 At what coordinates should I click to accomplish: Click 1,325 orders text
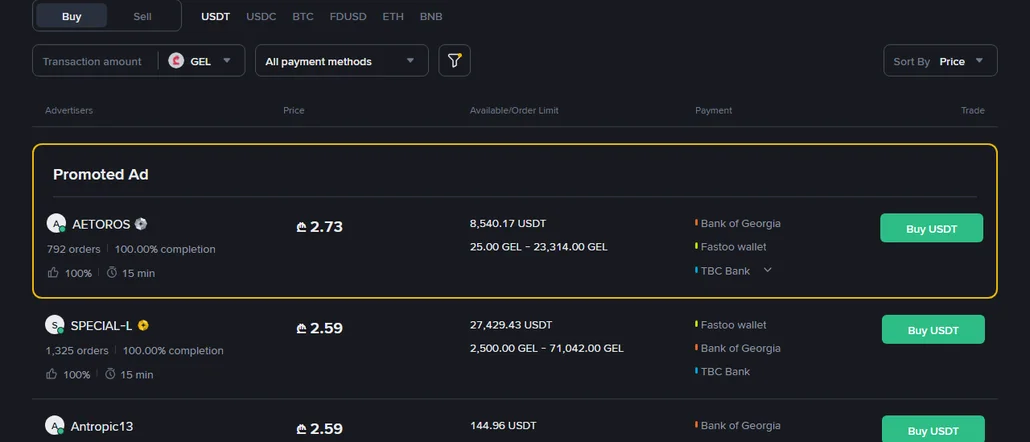[x=77, y=351]
